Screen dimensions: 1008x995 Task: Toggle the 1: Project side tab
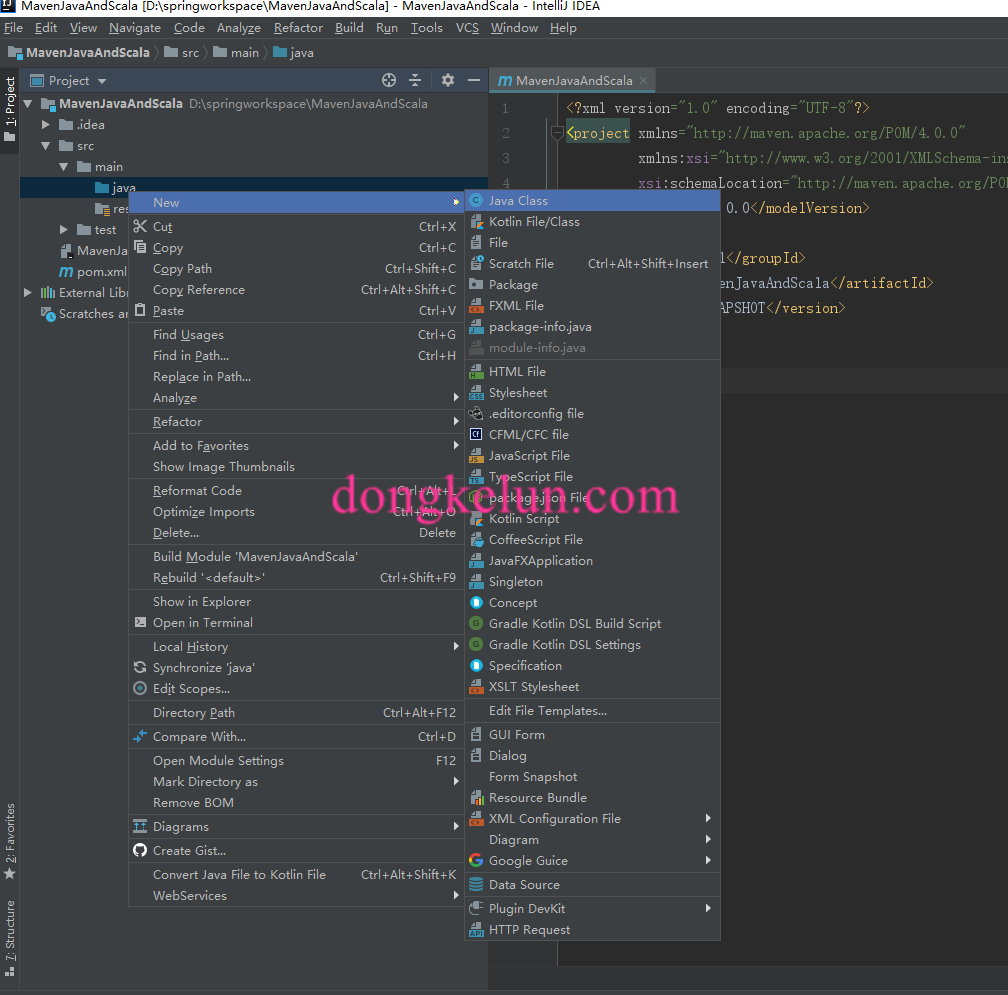coord(10,109)
